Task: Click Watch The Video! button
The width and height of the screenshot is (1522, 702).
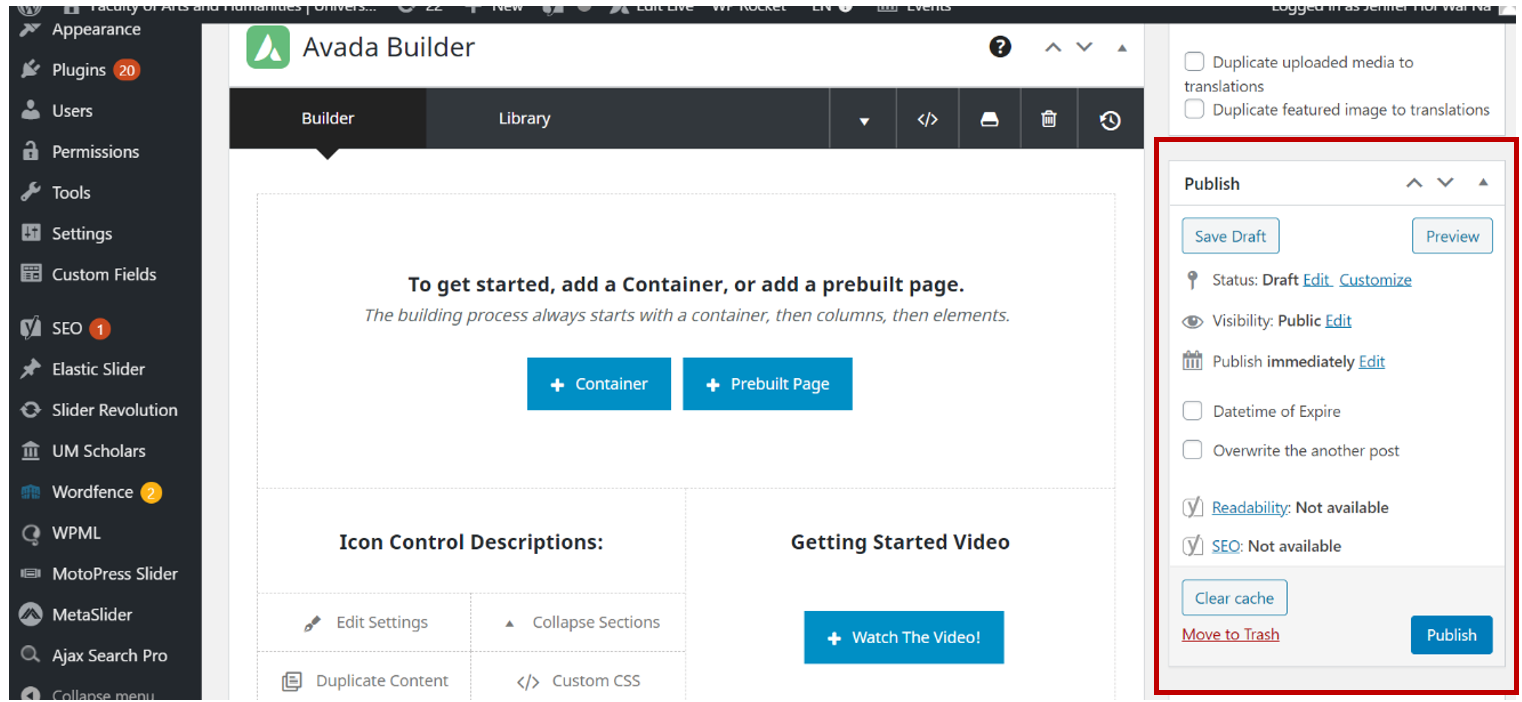Action: tap(904, 637)
